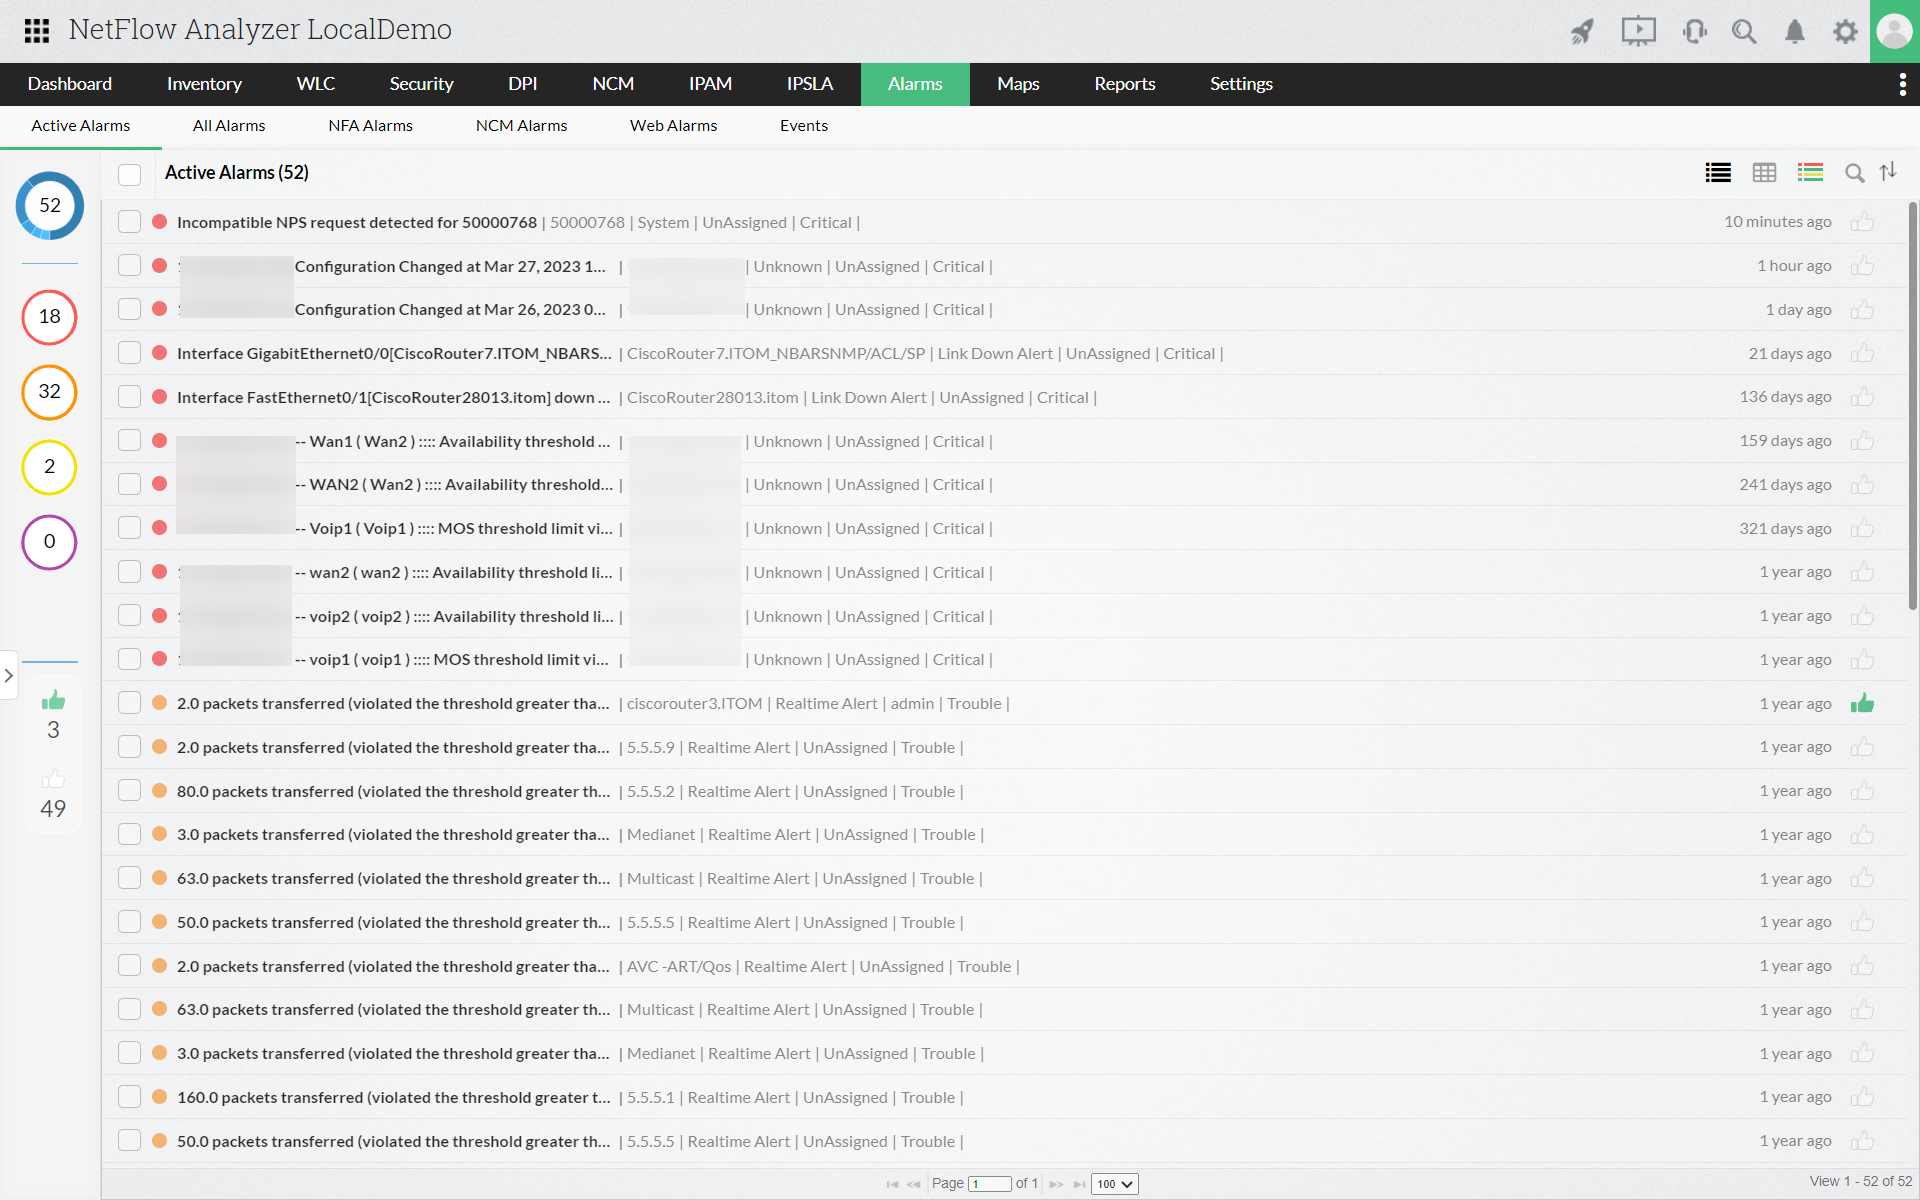Expand the overflow menu with three dots
The width and height of the screenshot is (1920, 1200).
coord(1903,84)
